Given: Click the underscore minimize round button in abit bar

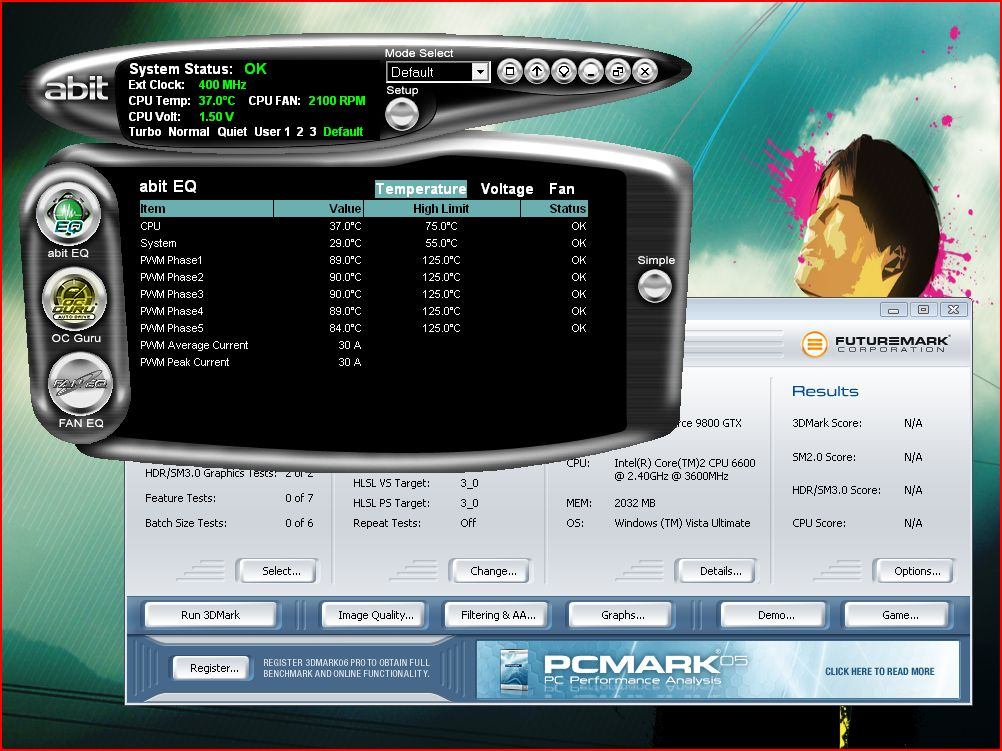Looking at the screenshot, I should coord(590,72).
